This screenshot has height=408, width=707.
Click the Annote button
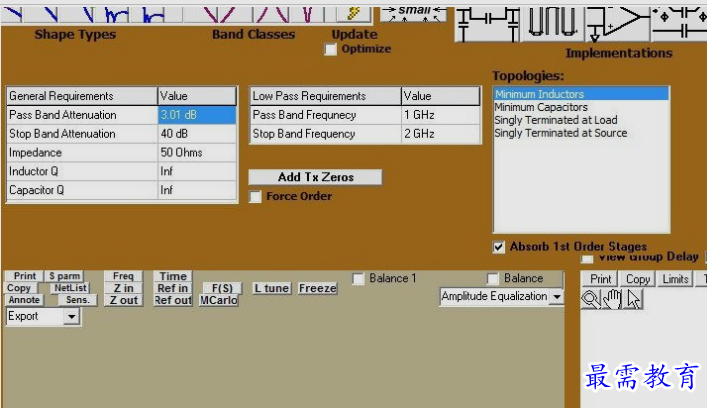click(24, 300)
